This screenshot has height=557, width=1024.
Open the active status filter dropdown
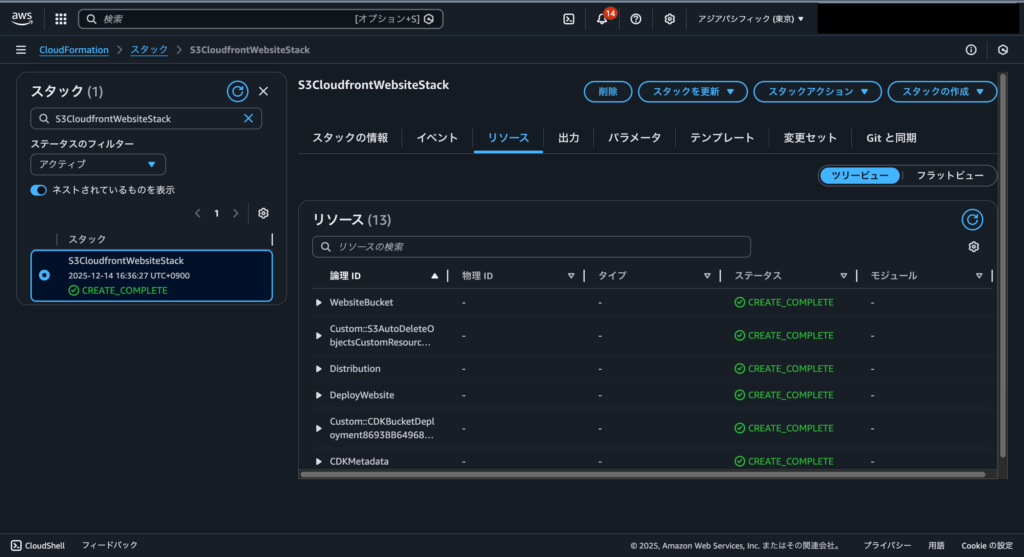(98, 164)
